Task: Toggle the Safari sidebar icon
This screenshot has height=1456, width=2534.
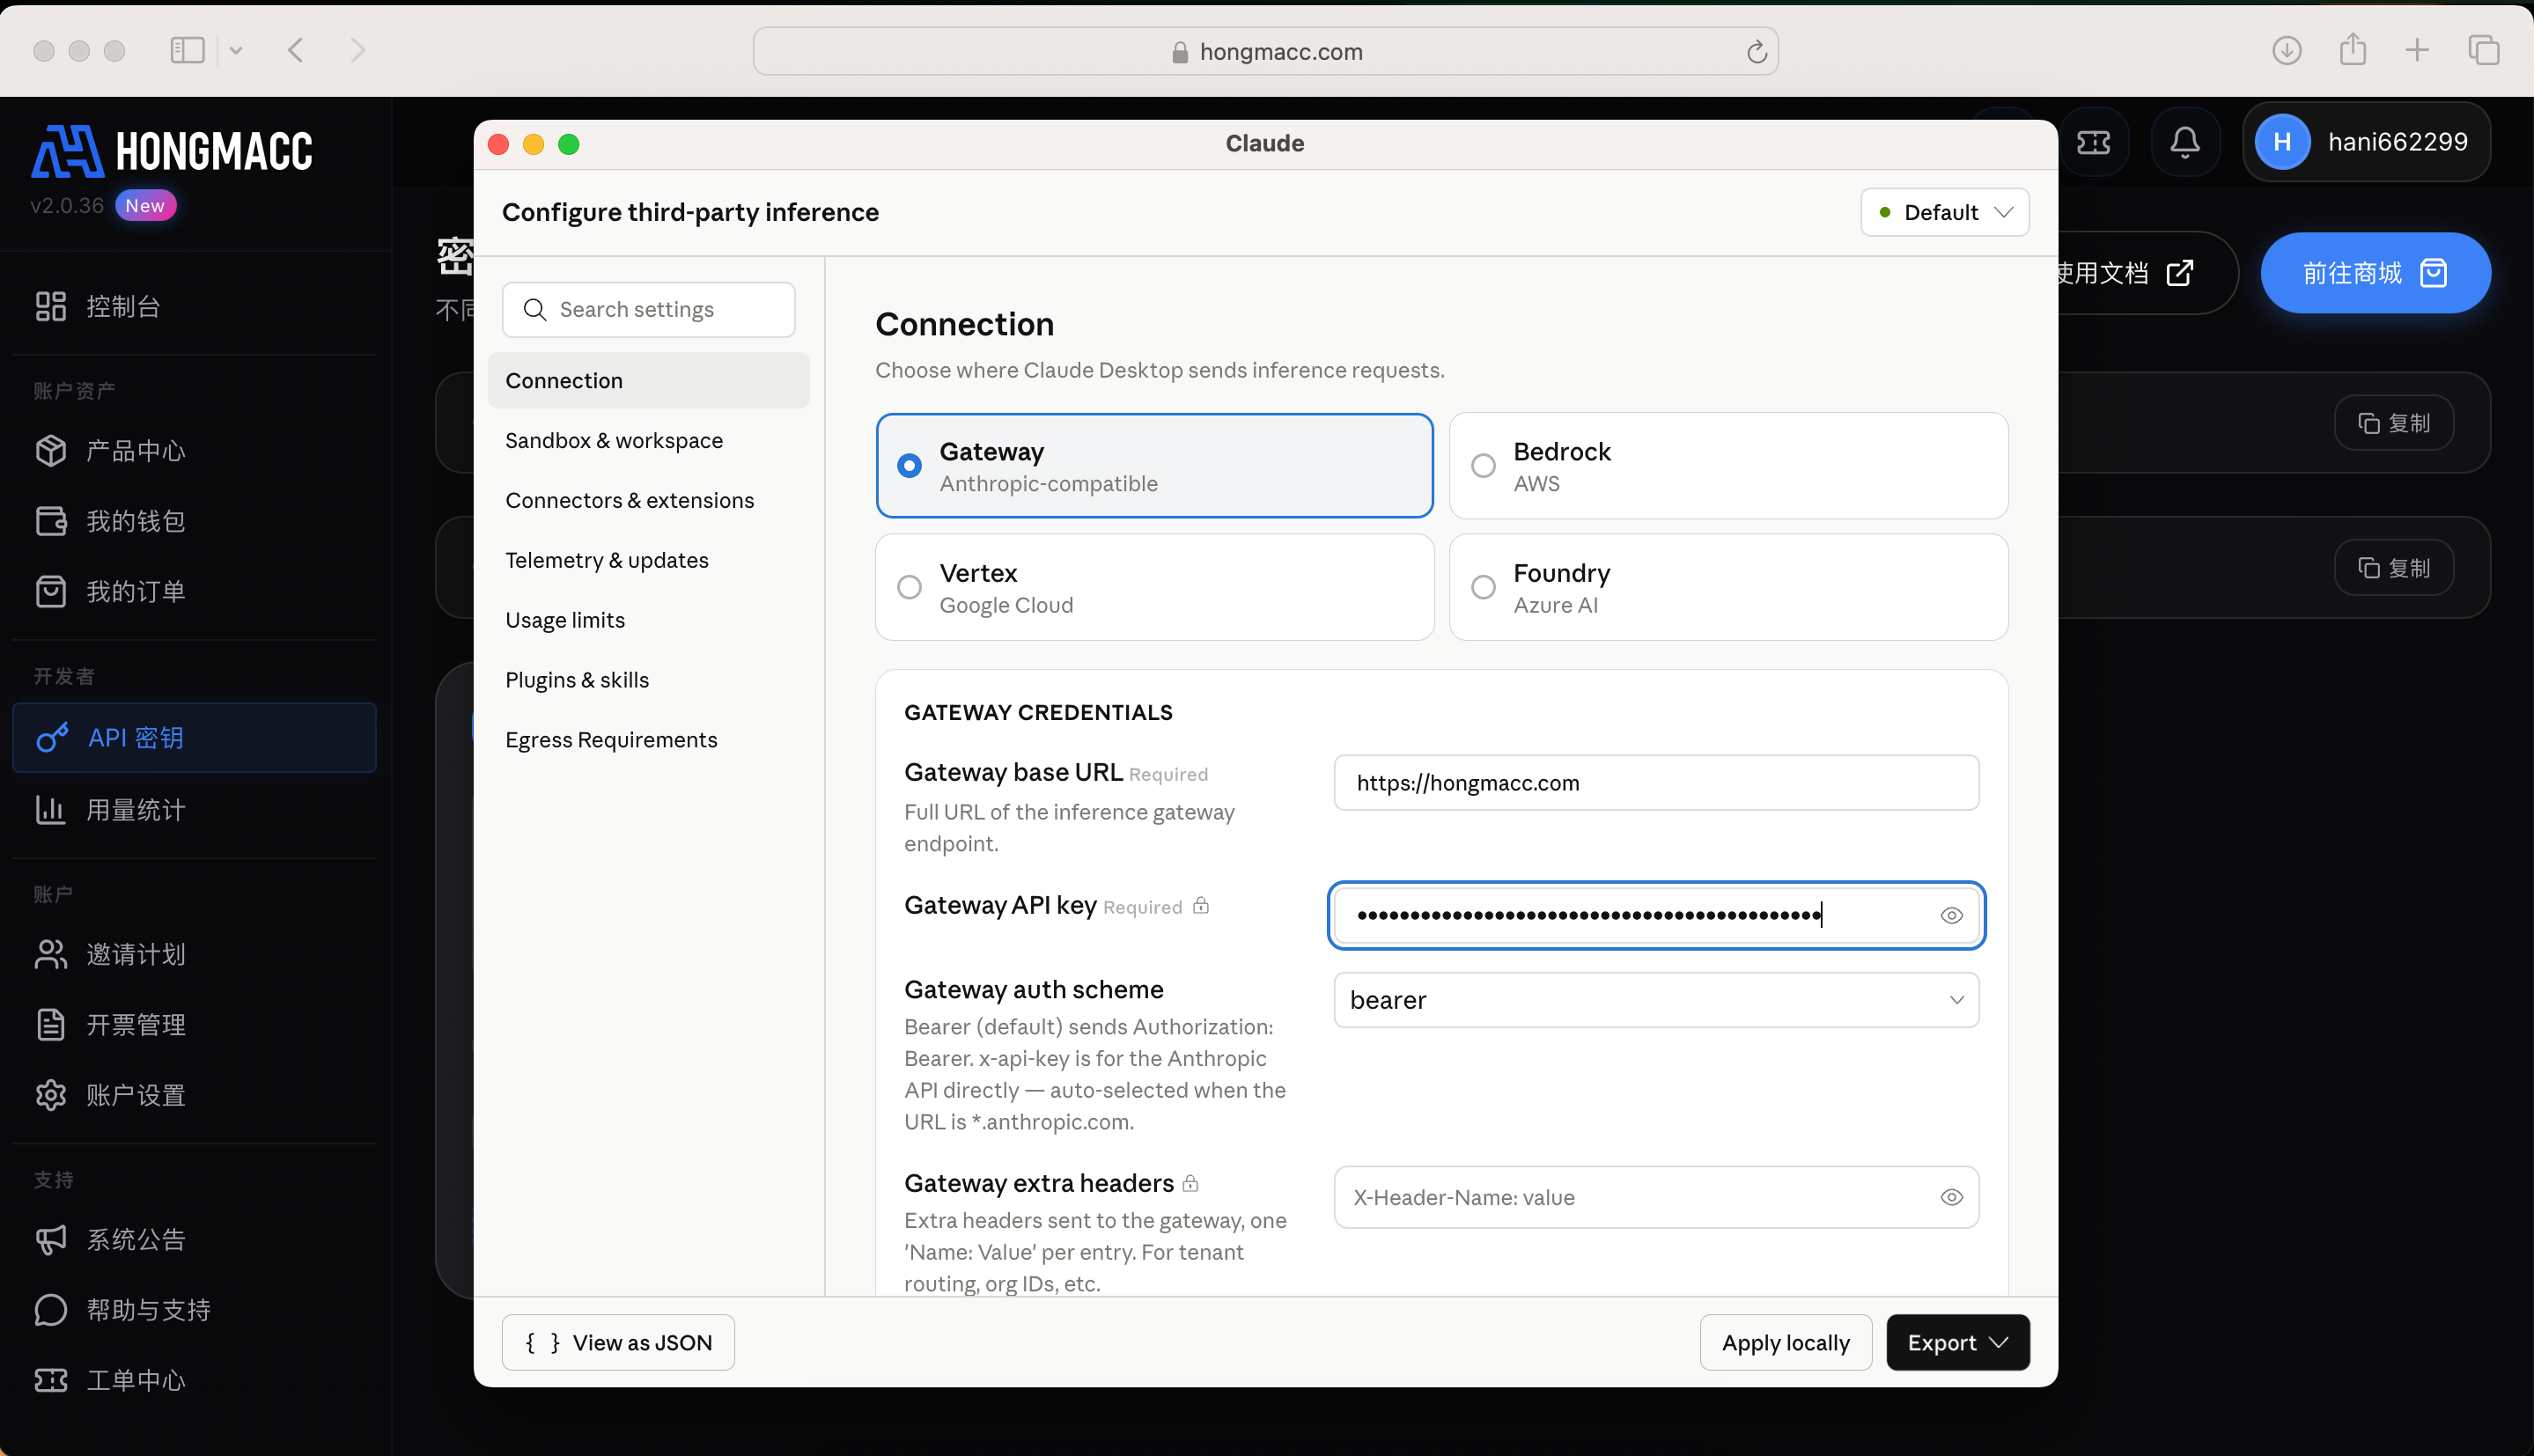Action: tap(187, 50)
